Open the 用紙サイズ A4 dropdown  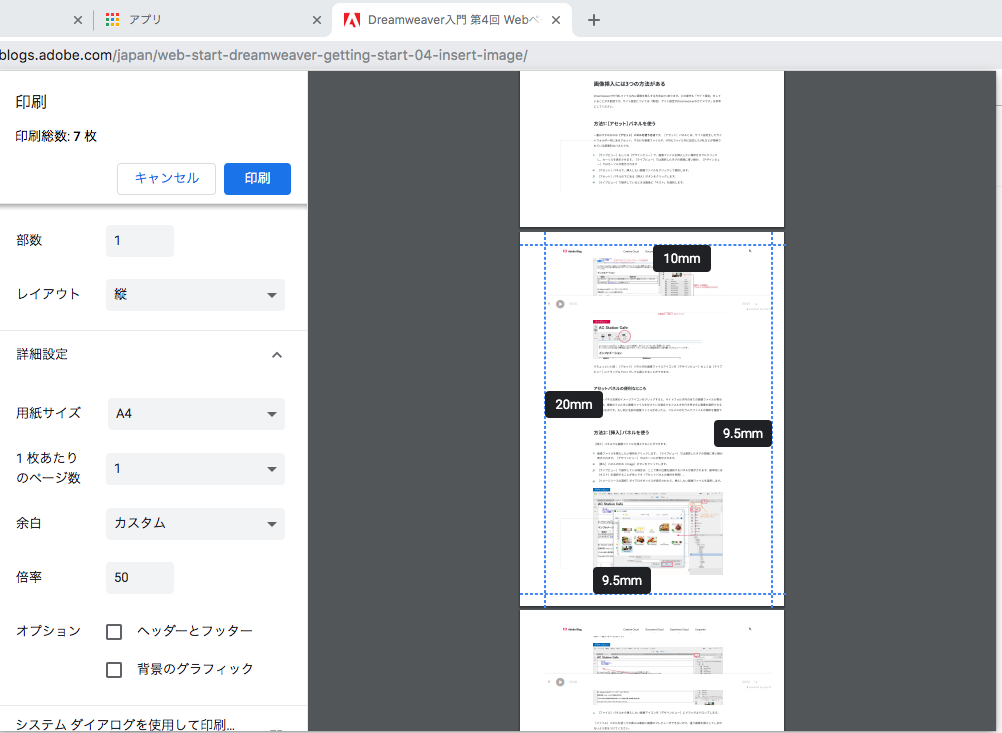(195, 413)
